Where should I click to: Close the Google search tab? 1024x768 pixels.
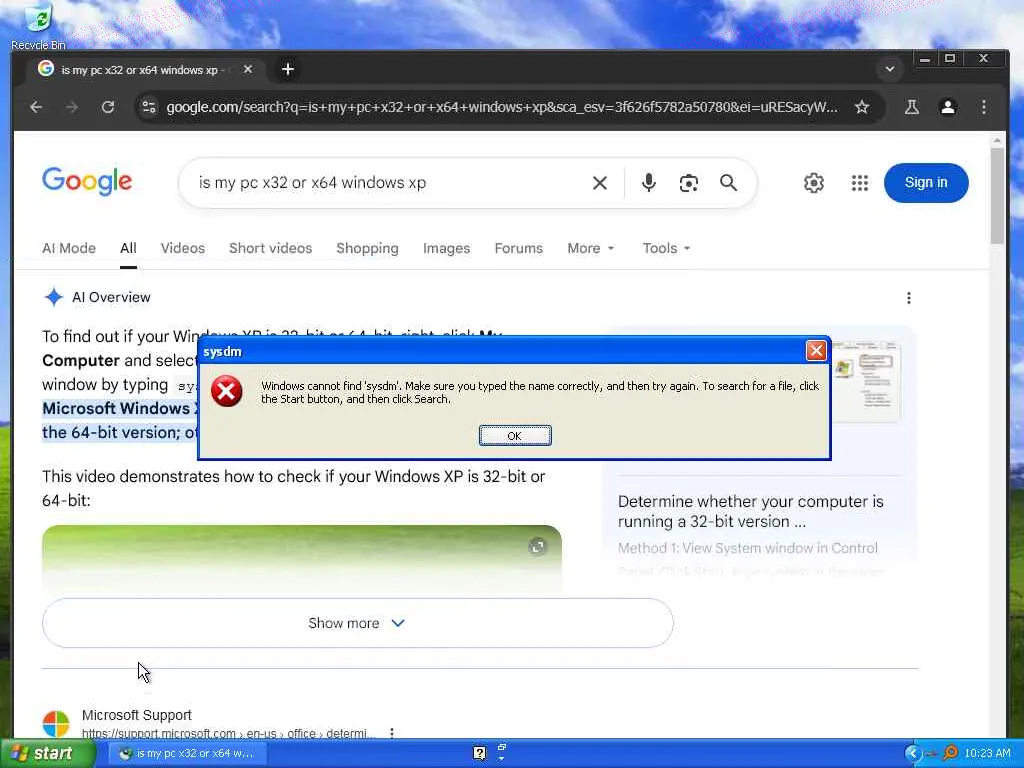pyautogui.click(x=248, y=69)
